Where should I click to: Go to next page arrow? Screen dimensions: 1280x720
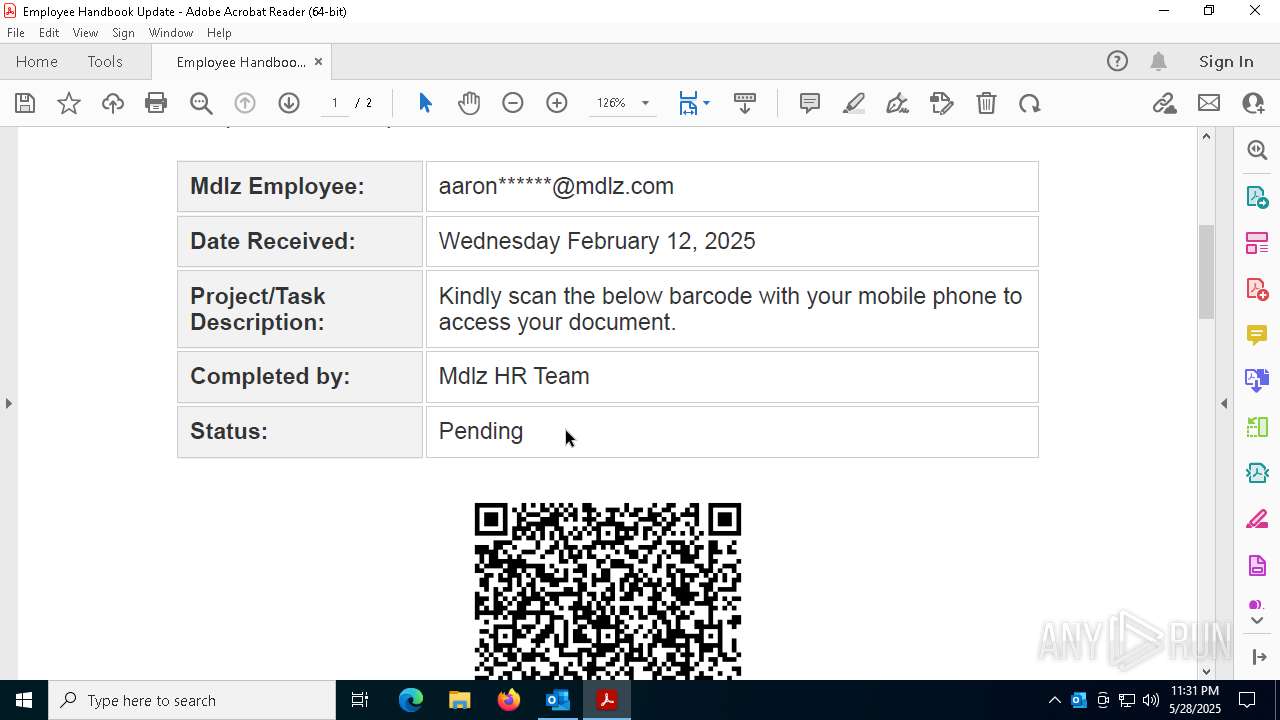pyautogui.click(x=289, y=103)
